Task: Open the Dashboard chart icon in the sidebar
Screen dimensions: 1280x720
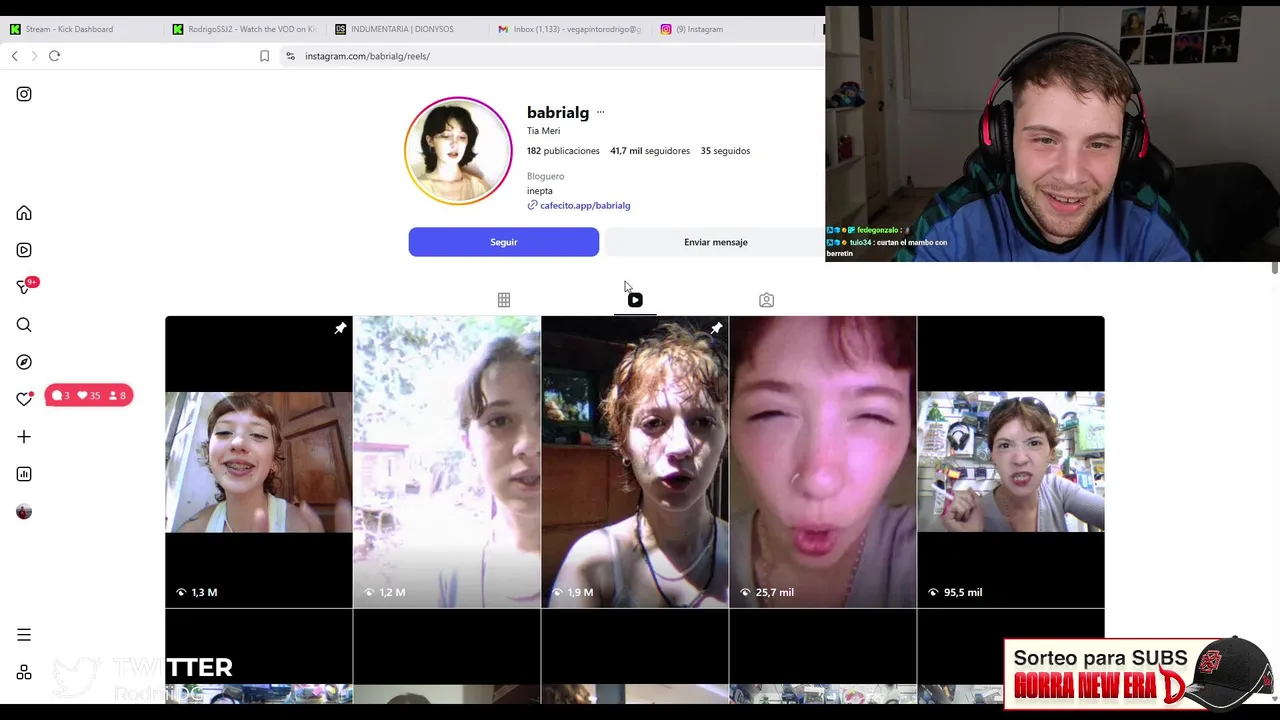Action: (24, 474)
